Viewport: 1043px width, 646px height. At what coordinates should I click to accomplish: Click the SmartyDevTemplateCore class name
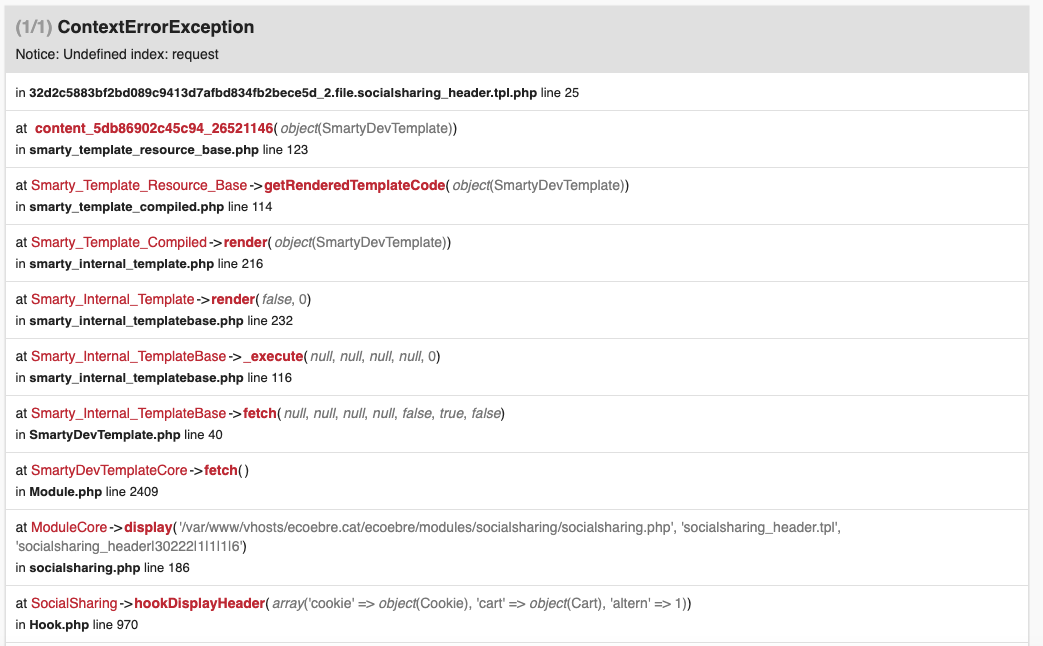click(x=109, y=470)
